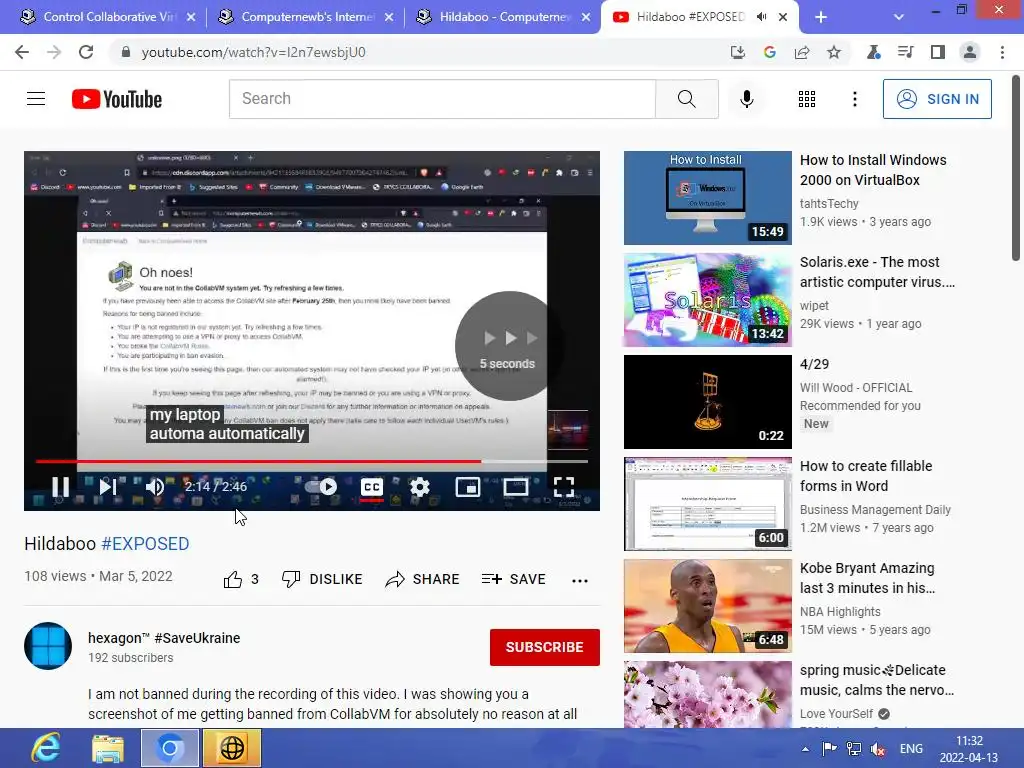The width and height of the screenshot is (1024, 768).
Task: Open YouTube settings three-dot menu
Action: click(855, 99)
